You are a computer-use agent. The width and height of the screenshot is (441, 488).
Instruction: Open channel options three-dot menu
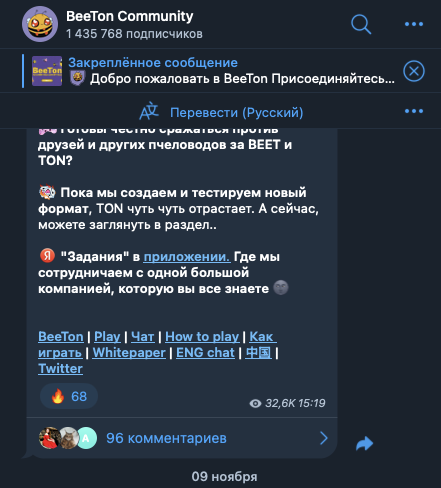click(x=414, y=24)
